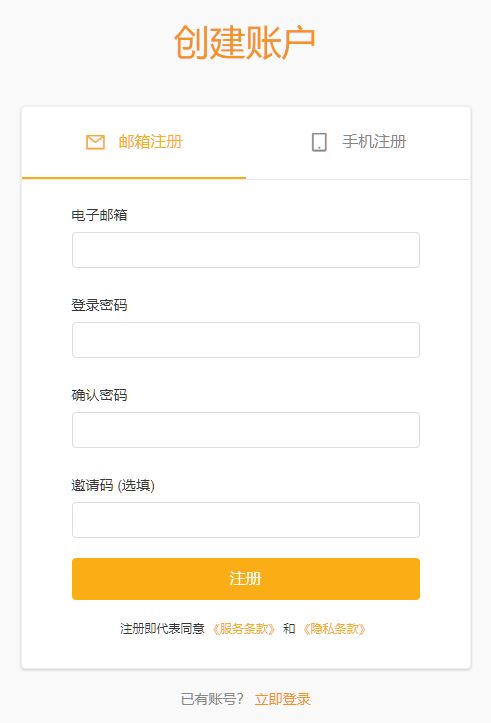Focus the 邀请码 (选填) input field
Viewport: 491px width, 723px height.
coord(246,520)
